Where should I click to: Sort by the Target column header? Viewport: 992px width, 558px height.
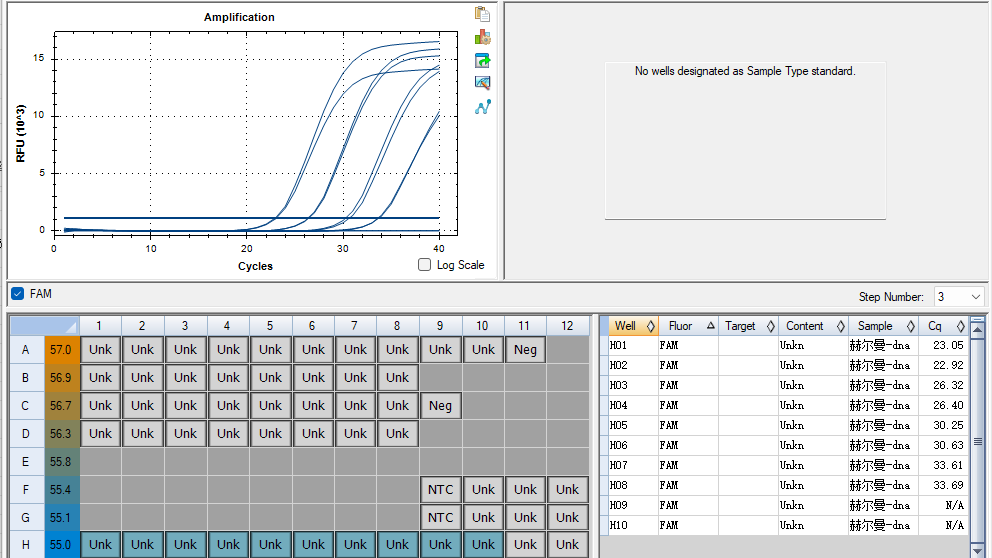[x=748, y=326]
